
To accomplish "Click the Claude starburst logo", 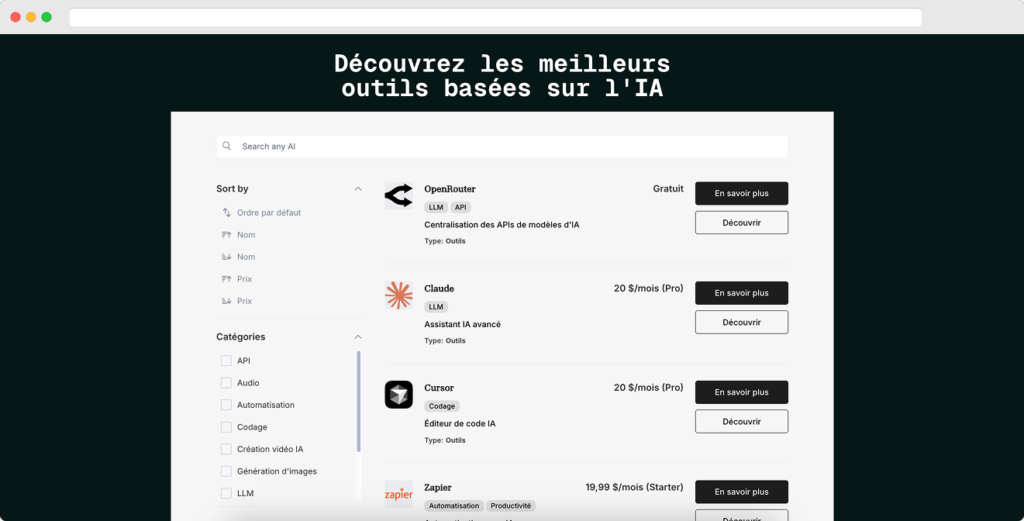I will point(398,295).
